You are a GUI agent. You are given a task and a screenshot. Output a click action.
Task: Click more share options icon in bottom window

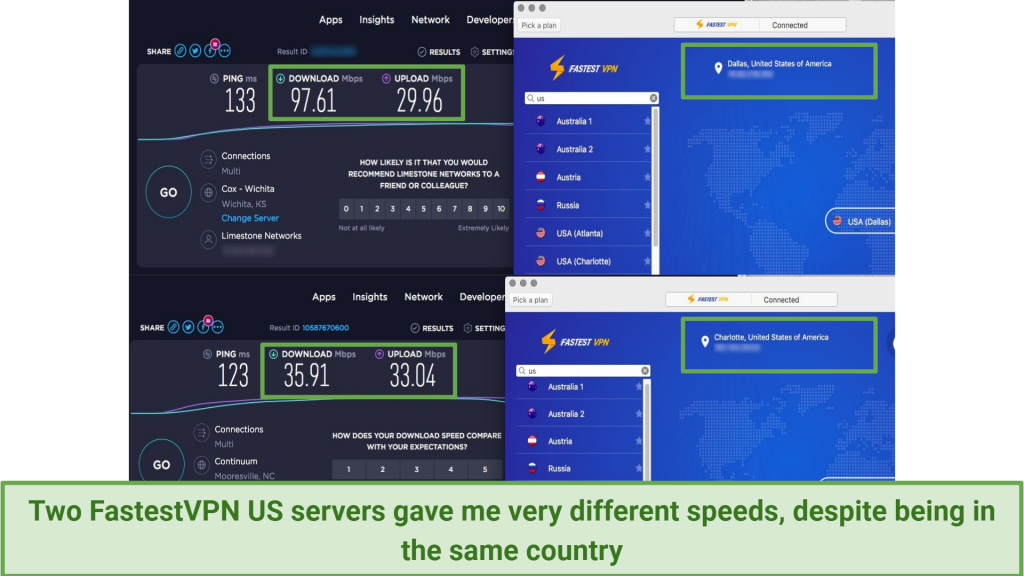click(x=217, y=327)
